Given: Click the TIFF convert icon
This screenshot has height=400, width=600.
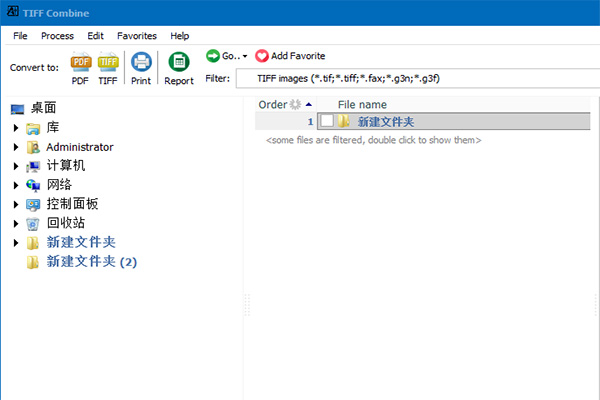Looking at the screenshot, I should coord(108,65).
